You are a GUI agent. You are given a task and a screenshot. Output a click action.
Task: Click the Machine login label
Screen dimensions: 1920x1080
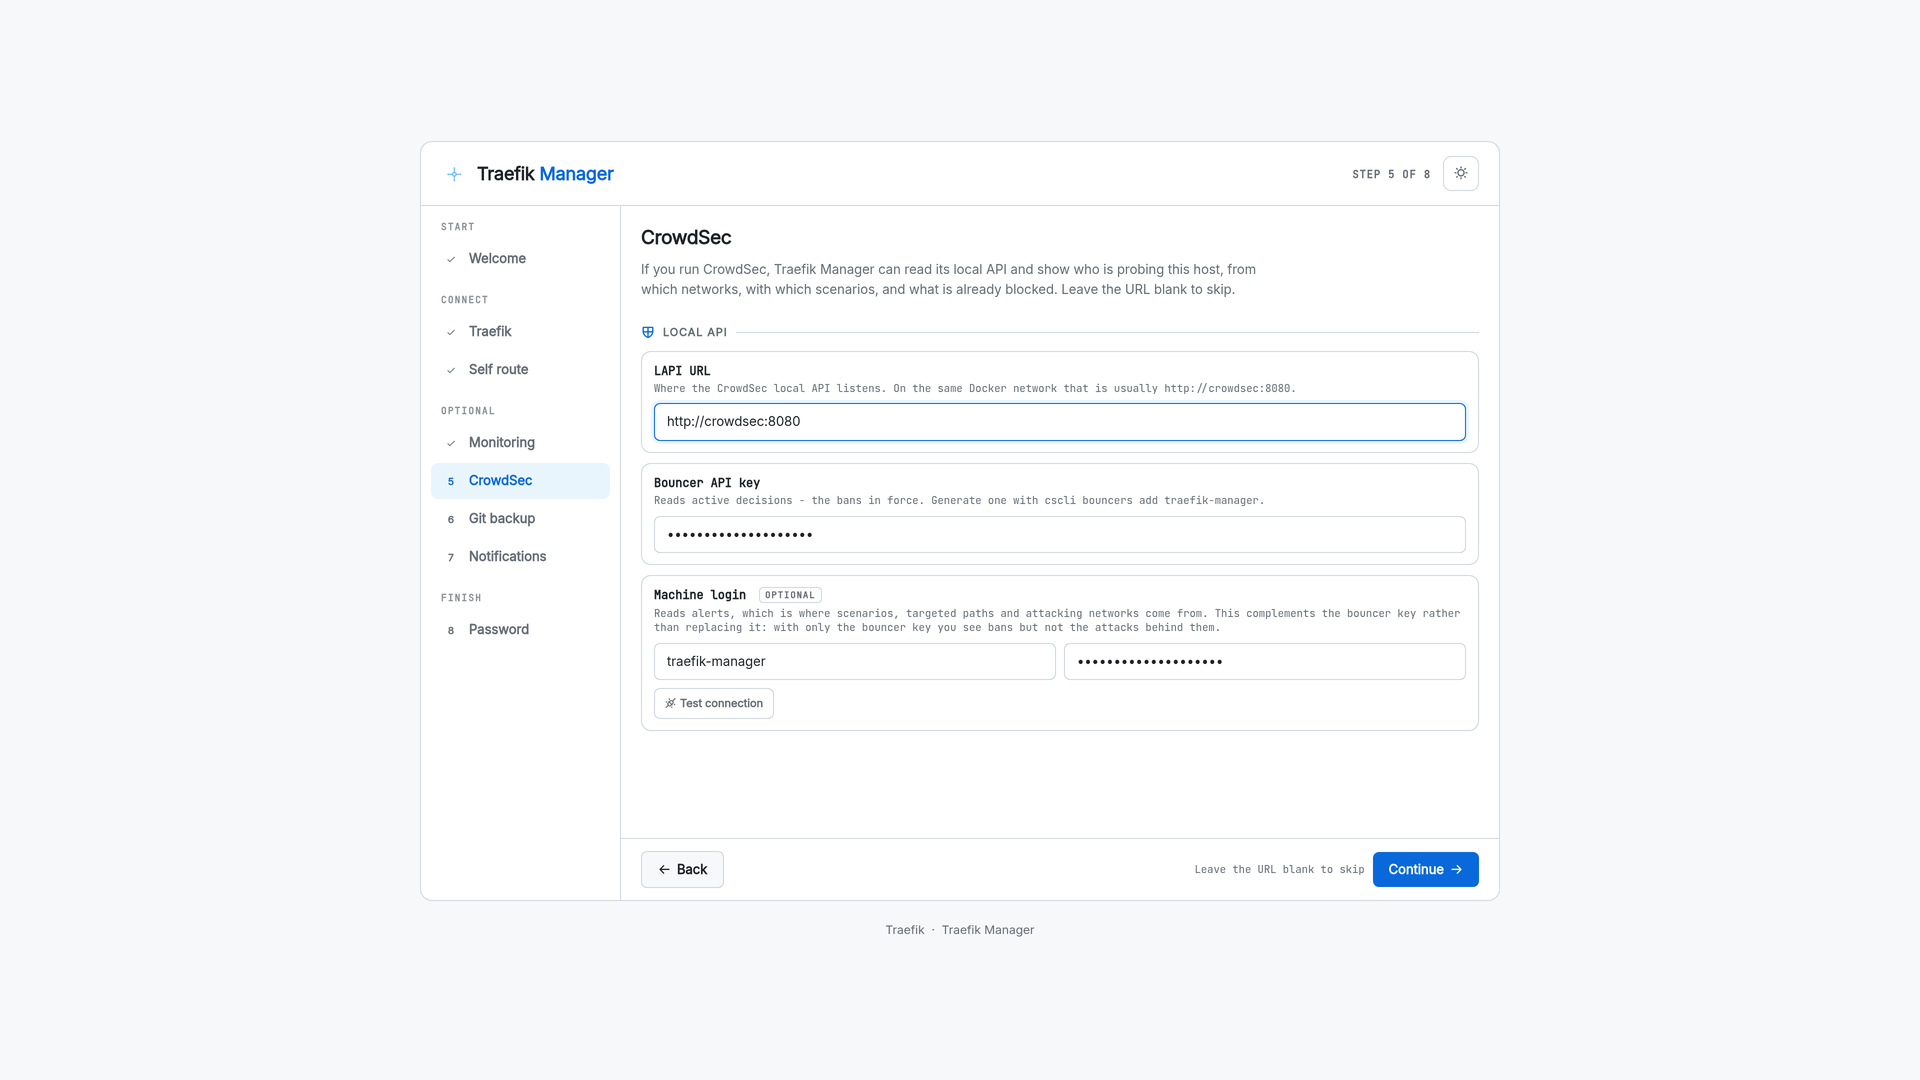pyautogui.click(x=700, y=595)
